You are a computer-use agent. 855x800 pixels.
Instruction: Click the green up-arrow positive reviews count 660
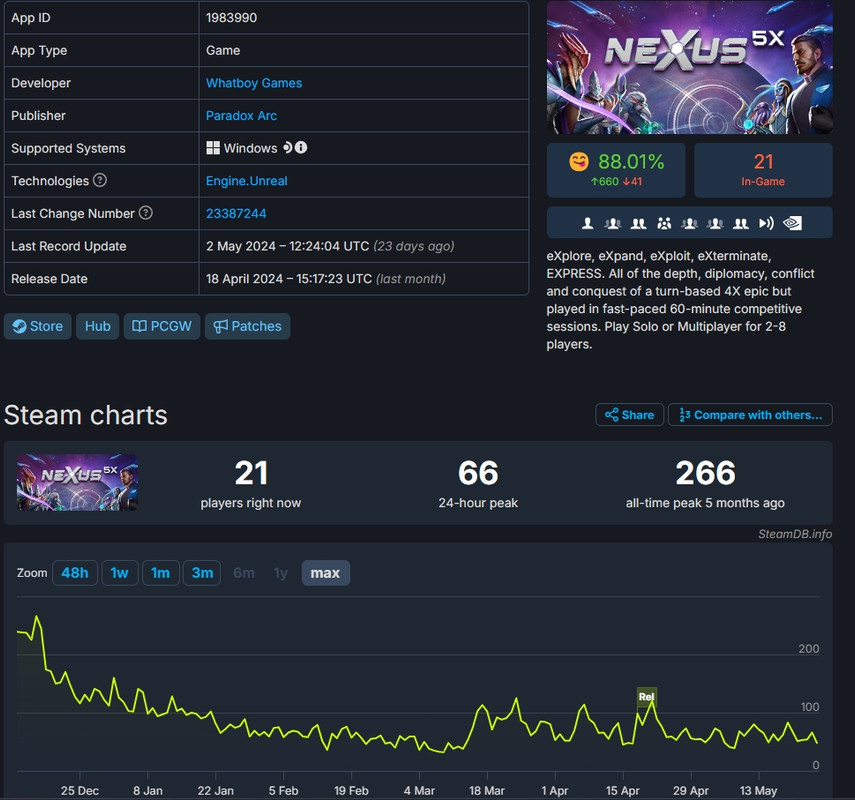[x=605, y=182]
